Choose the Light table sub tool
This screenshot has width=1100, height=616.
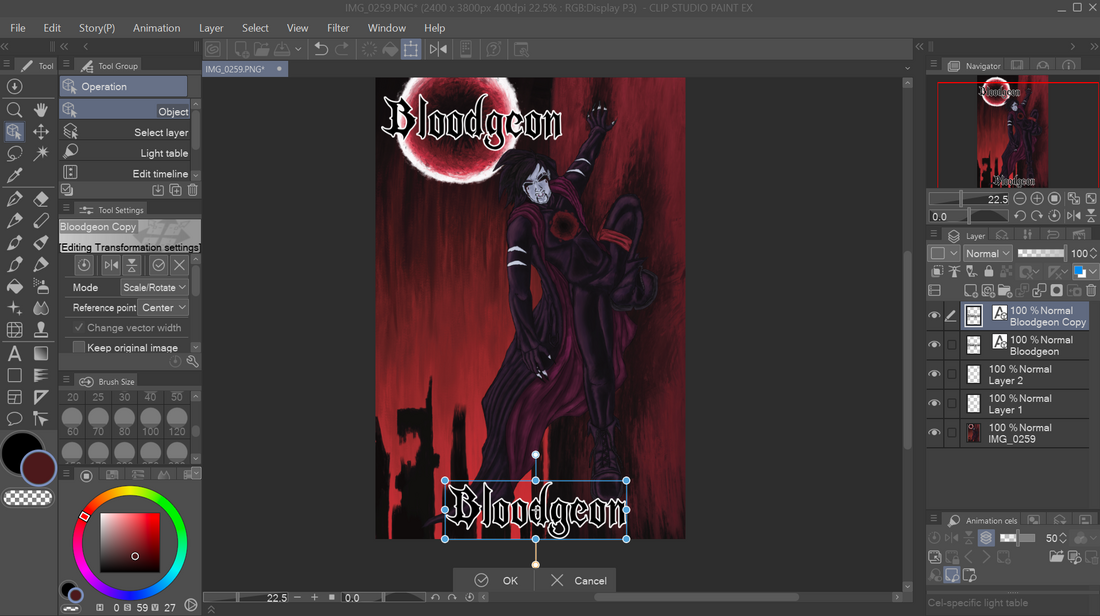pos(125,152)
